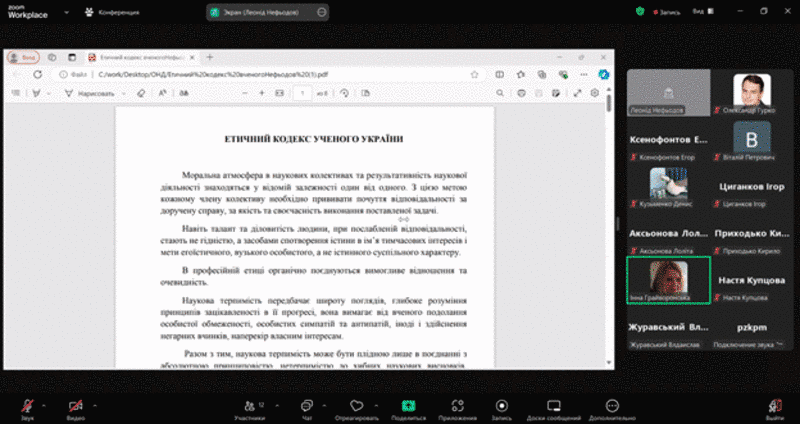Expand highlight color dropdown arrow

pyautogui.click(x=48, y=93)
